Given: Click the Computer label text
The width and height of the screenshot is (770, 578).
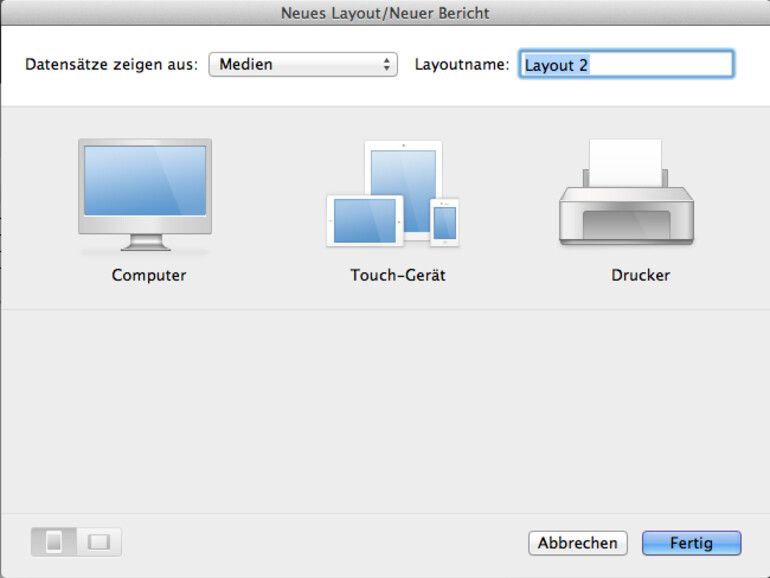Looking at the screenshot, I should [x=149, y=275].
